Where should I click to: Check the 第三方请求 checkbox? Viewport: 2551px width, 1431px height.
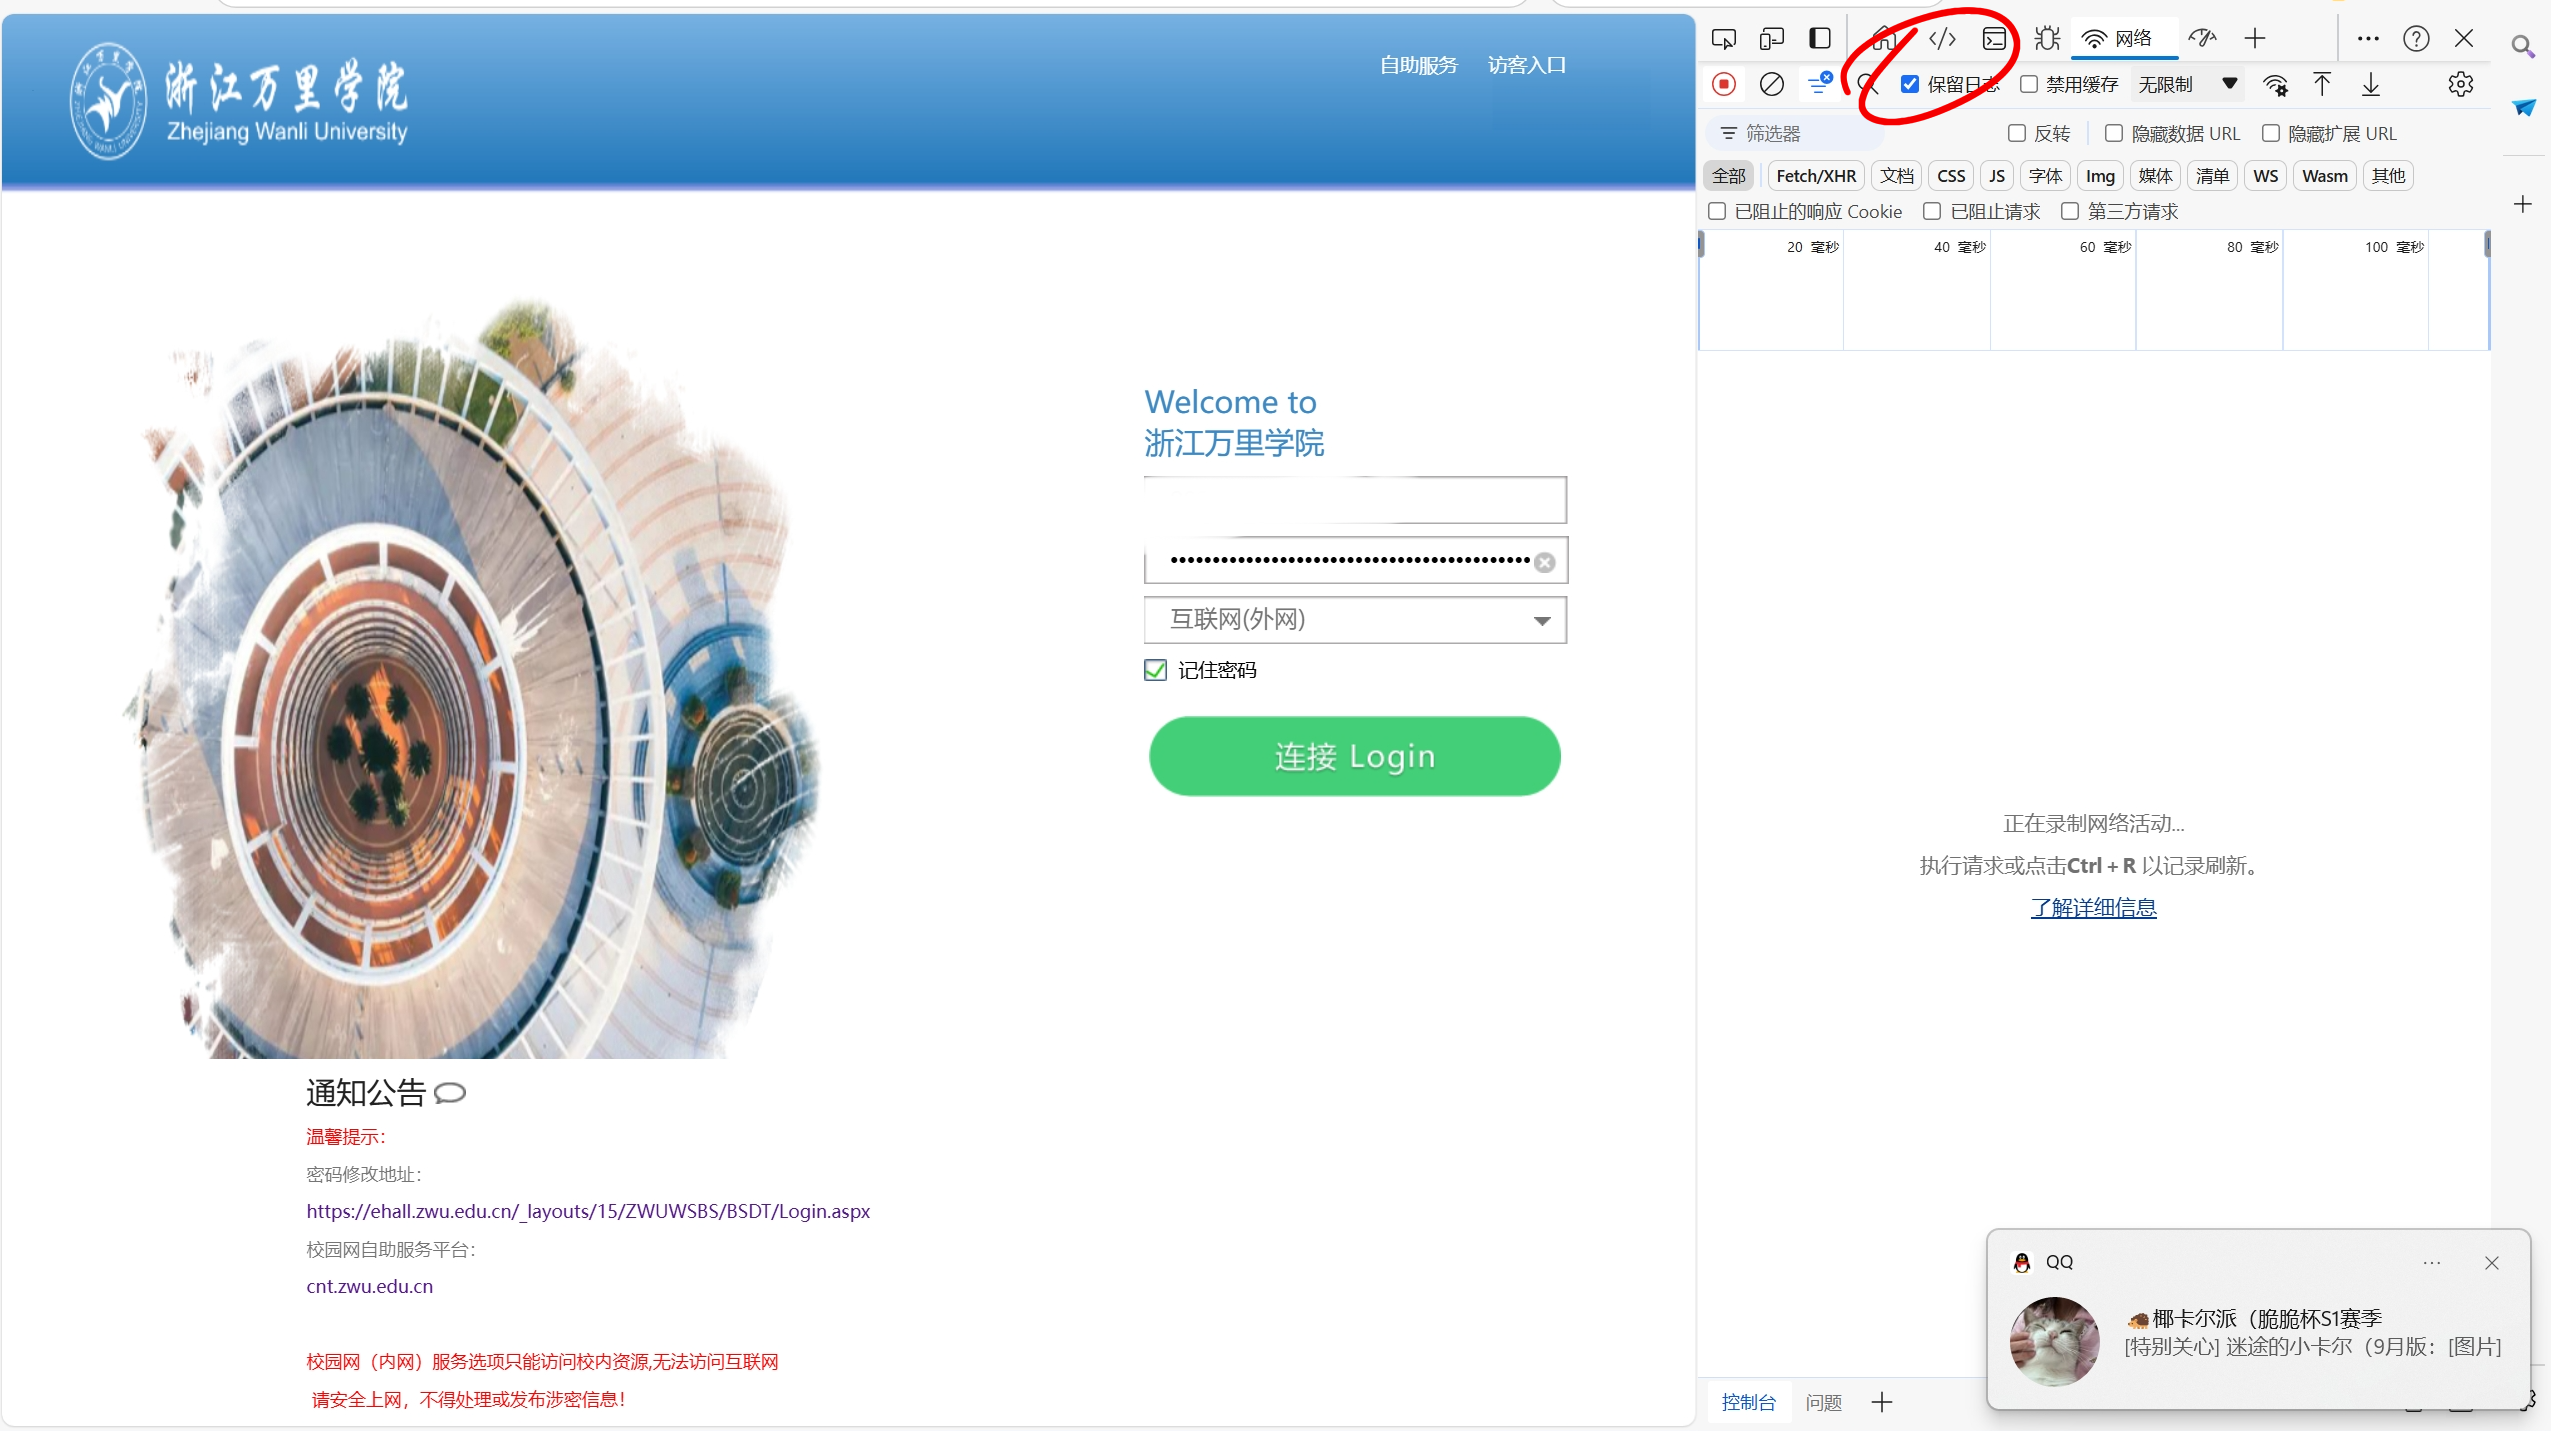tap(2070, 211)
